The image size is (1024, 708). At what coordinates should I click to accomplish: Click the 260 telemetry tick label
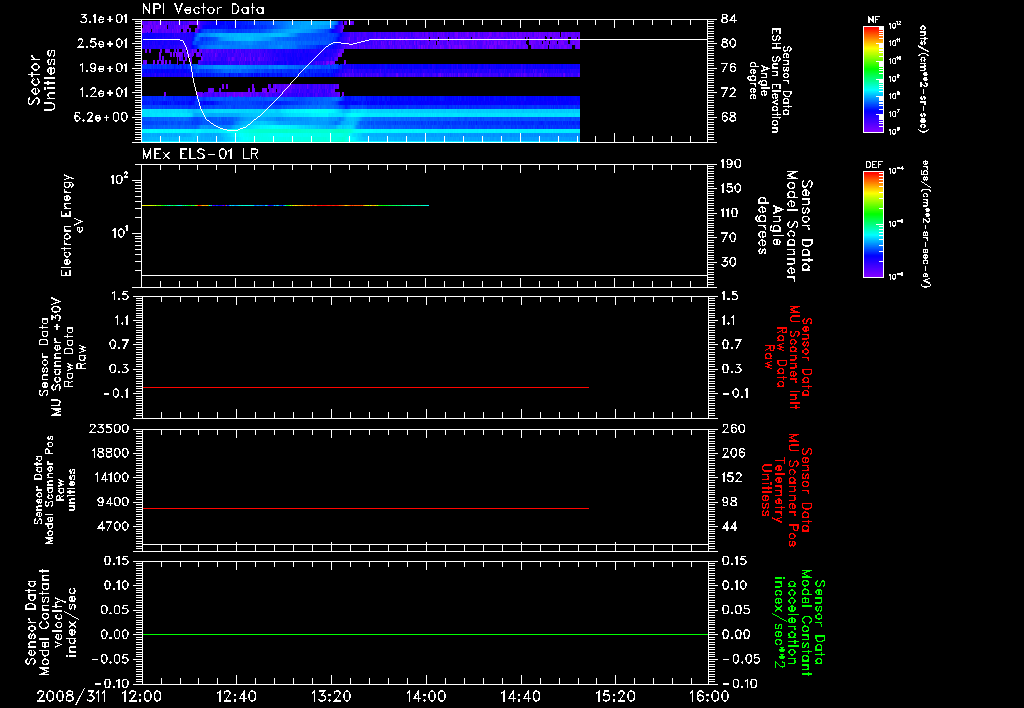[x=731, y=429]
